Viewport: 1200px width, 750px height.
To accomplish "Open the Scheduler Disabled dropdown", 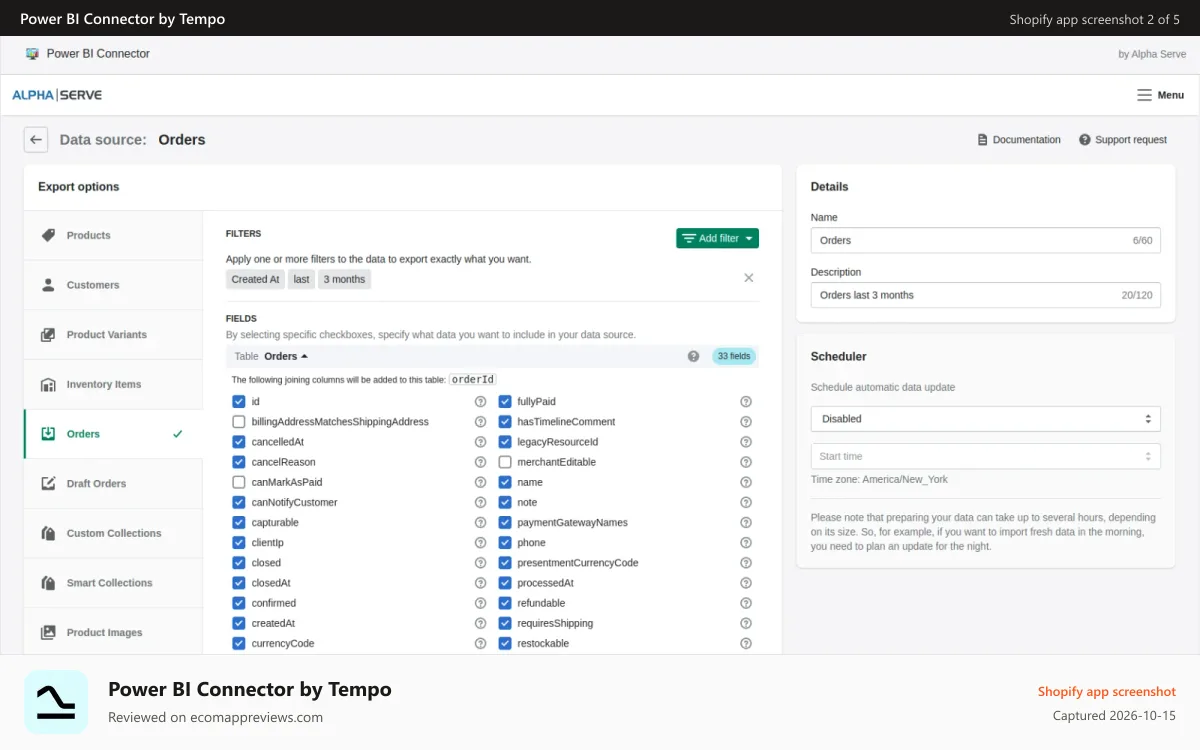I will coord(986,419).
